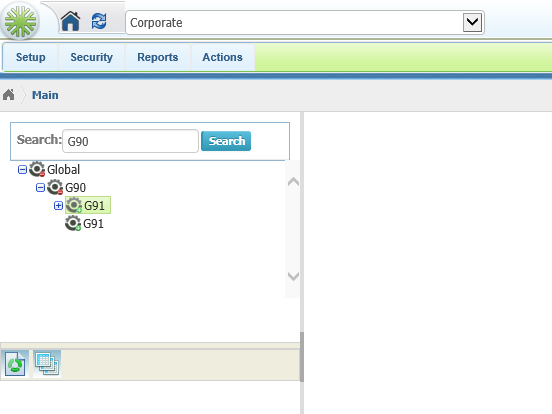Open the Setup tab
This screenshot has height=414, width=552.
pyautogui.click(x=31, y=57)
